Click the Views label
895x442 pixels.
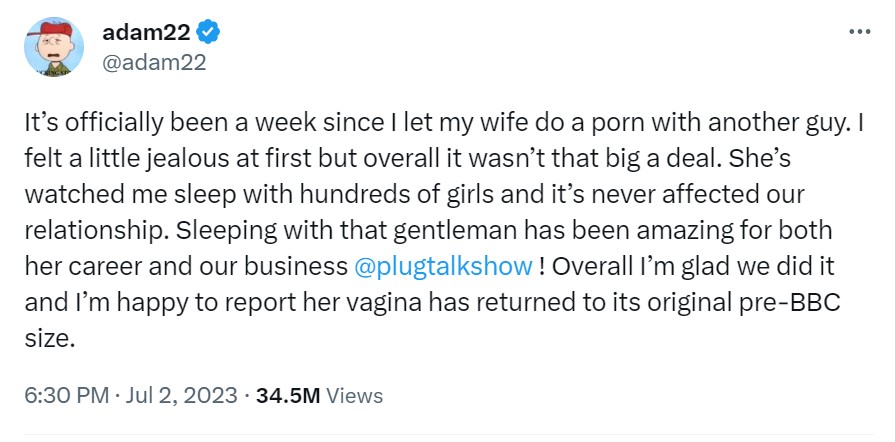(x=354, y=395)
